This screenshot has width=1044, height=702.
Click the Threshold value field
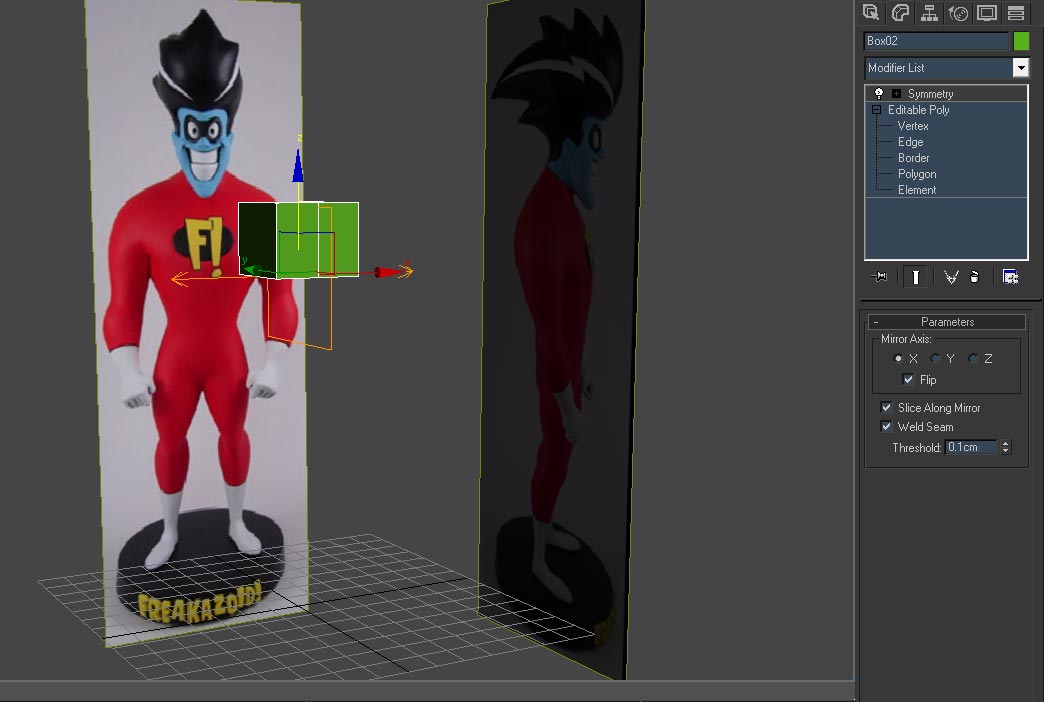pyautogui.click(x=971, y=447)
